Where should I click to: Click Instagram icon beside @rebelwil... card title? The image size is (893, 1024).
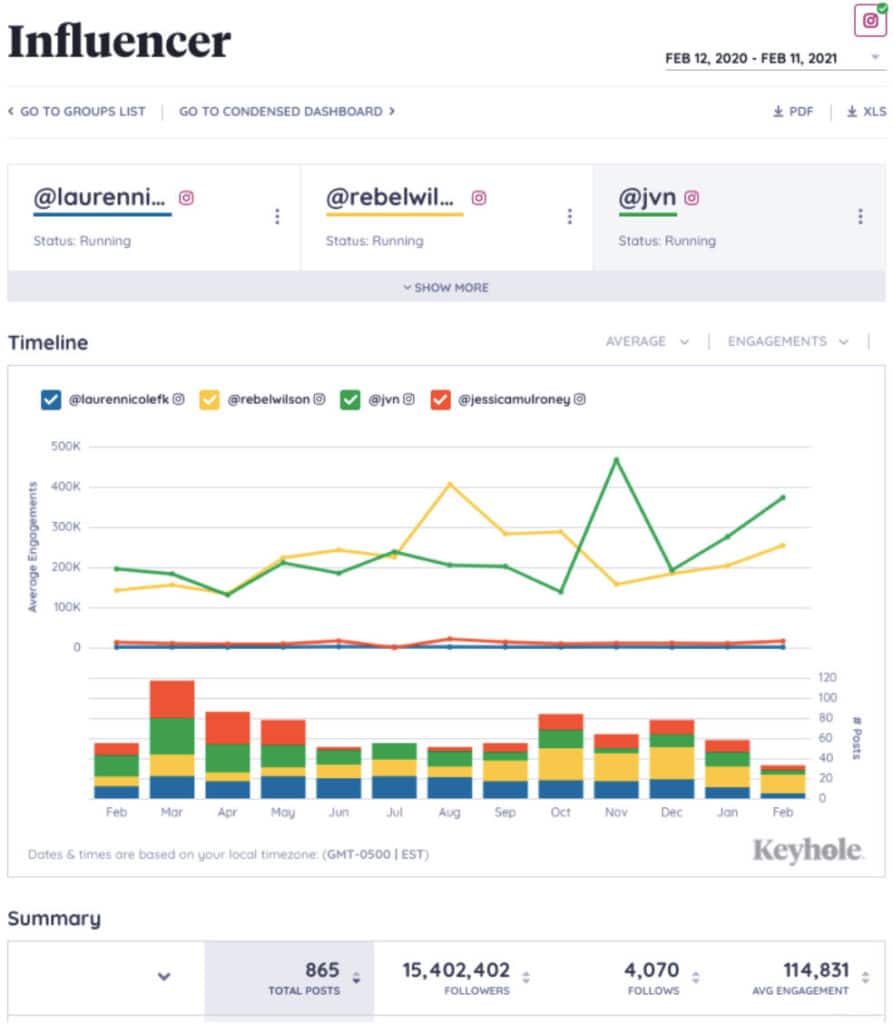point(479,197)
